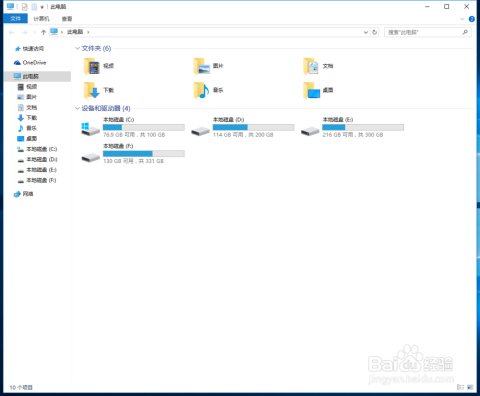Open the address bar history dropdown
The width and height of the screenshot is (480, 396).
(366, 32)
